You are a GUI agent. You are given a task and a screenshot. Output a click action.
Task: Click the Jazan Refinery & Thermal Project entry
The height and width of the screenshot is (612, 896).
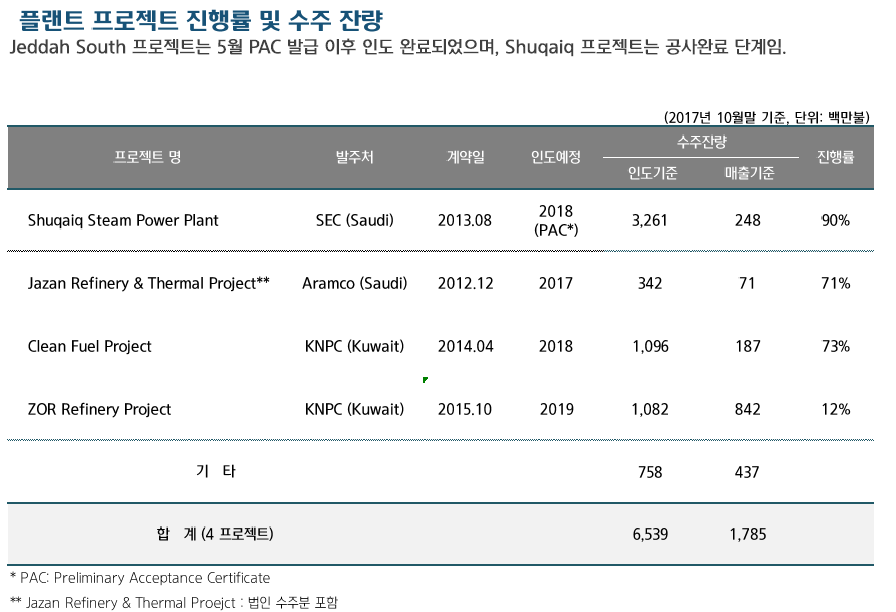click(150, 283)
